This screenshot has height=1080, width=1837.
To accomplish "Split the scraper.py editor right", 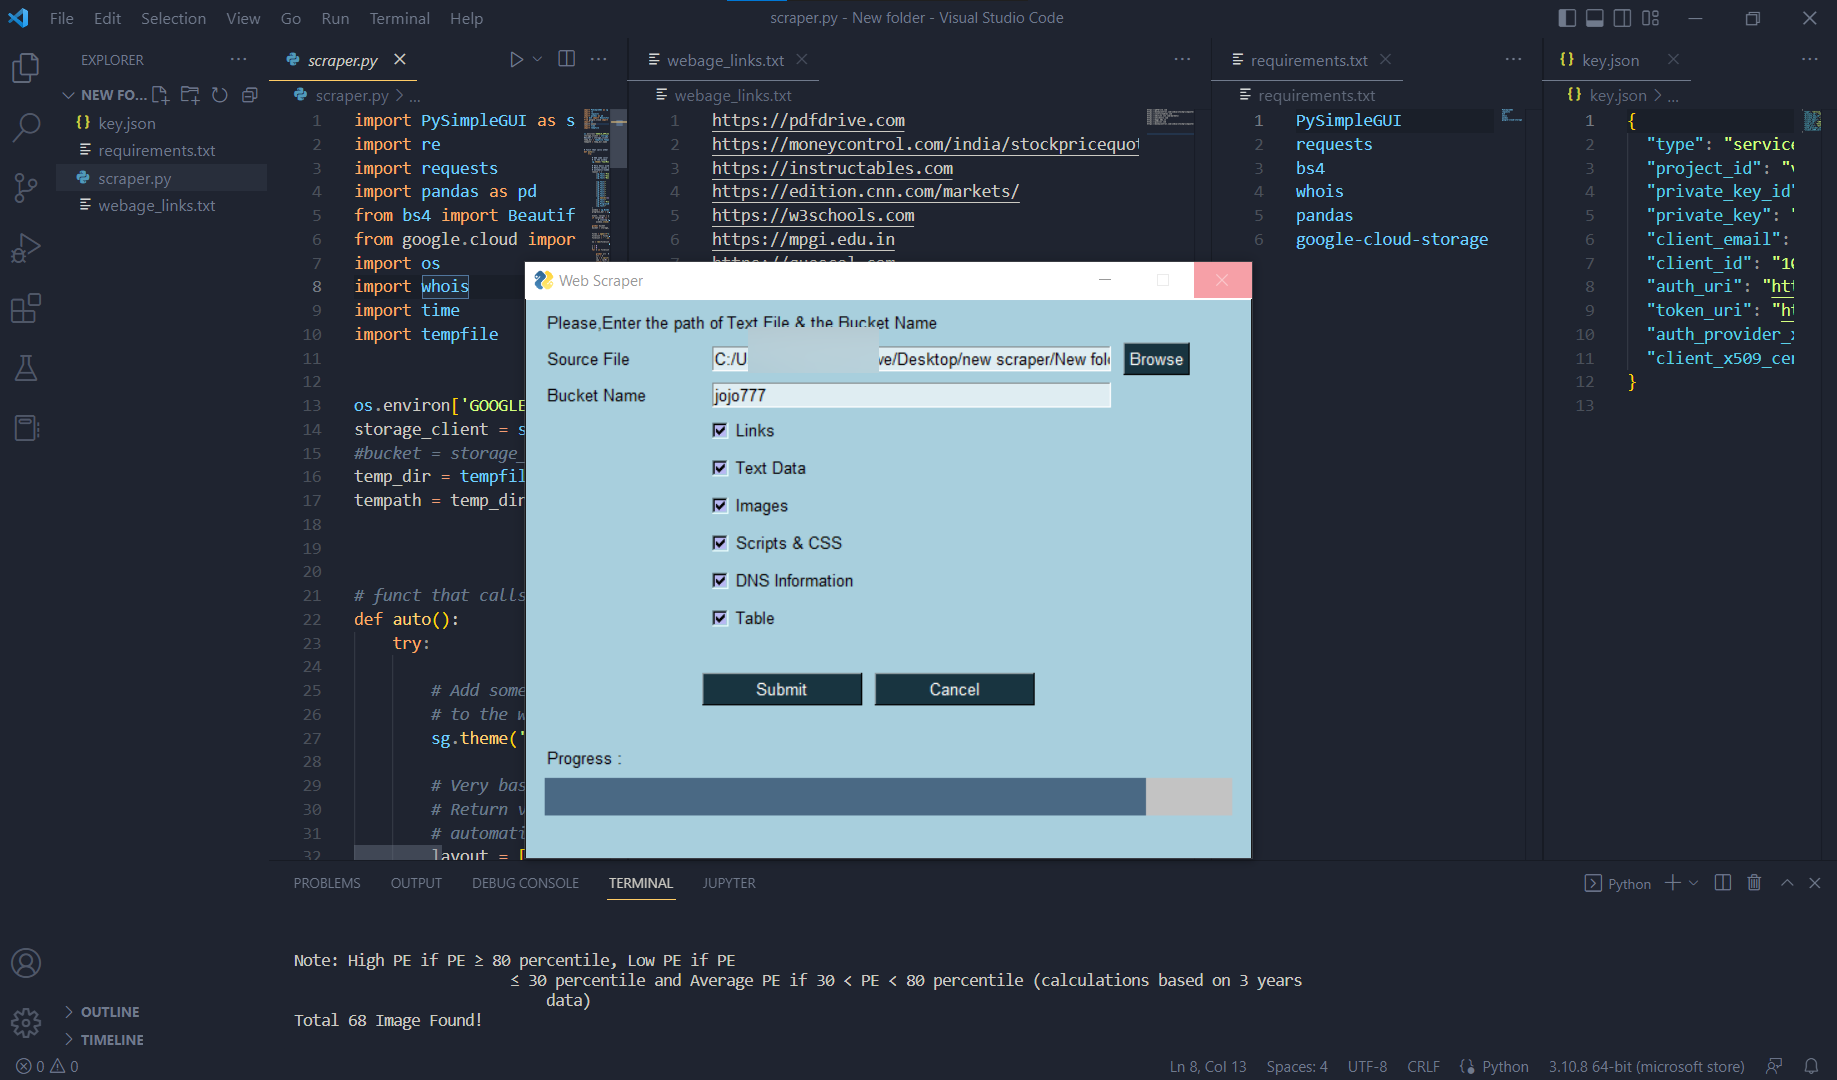I will tap(567, 59).
